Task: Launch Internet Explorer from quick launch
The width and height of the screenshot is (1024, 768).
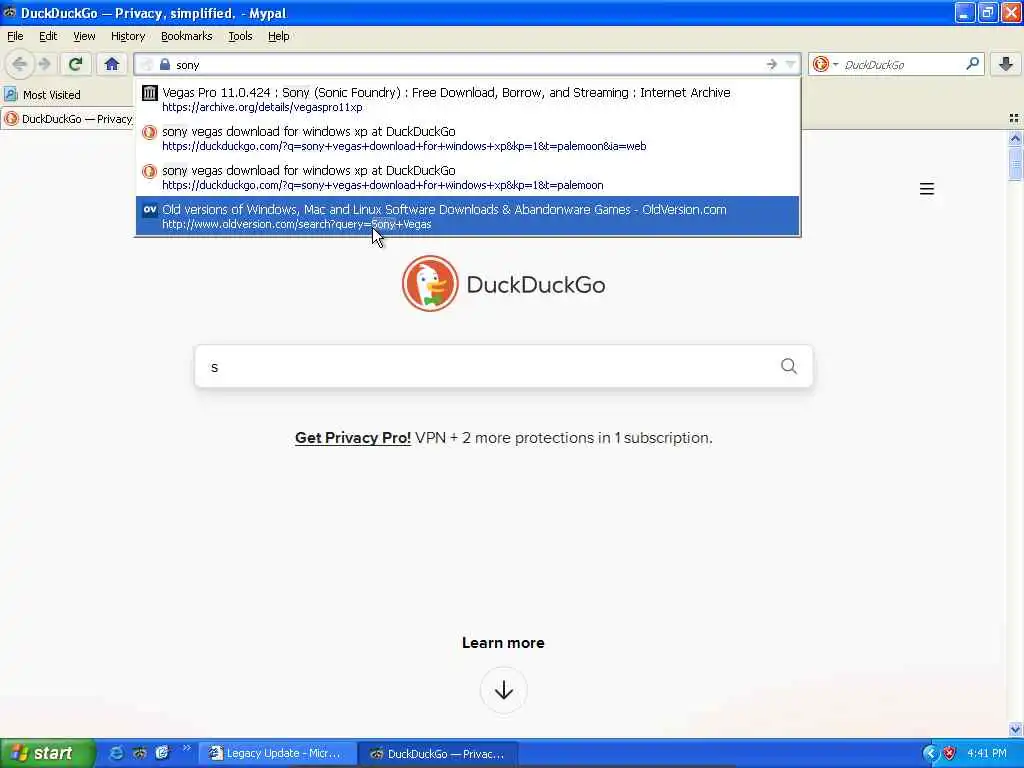Action: click(x=116, y=753)
